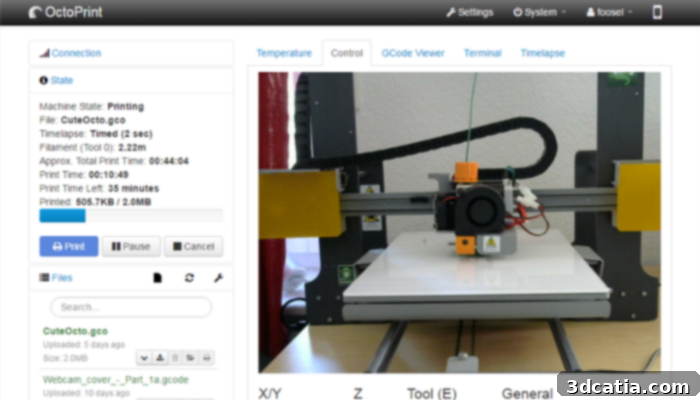Select Webcam_cover_-_Part_1a.gcode file
This screenshot has height=400, width=700.
coord(116,380)
